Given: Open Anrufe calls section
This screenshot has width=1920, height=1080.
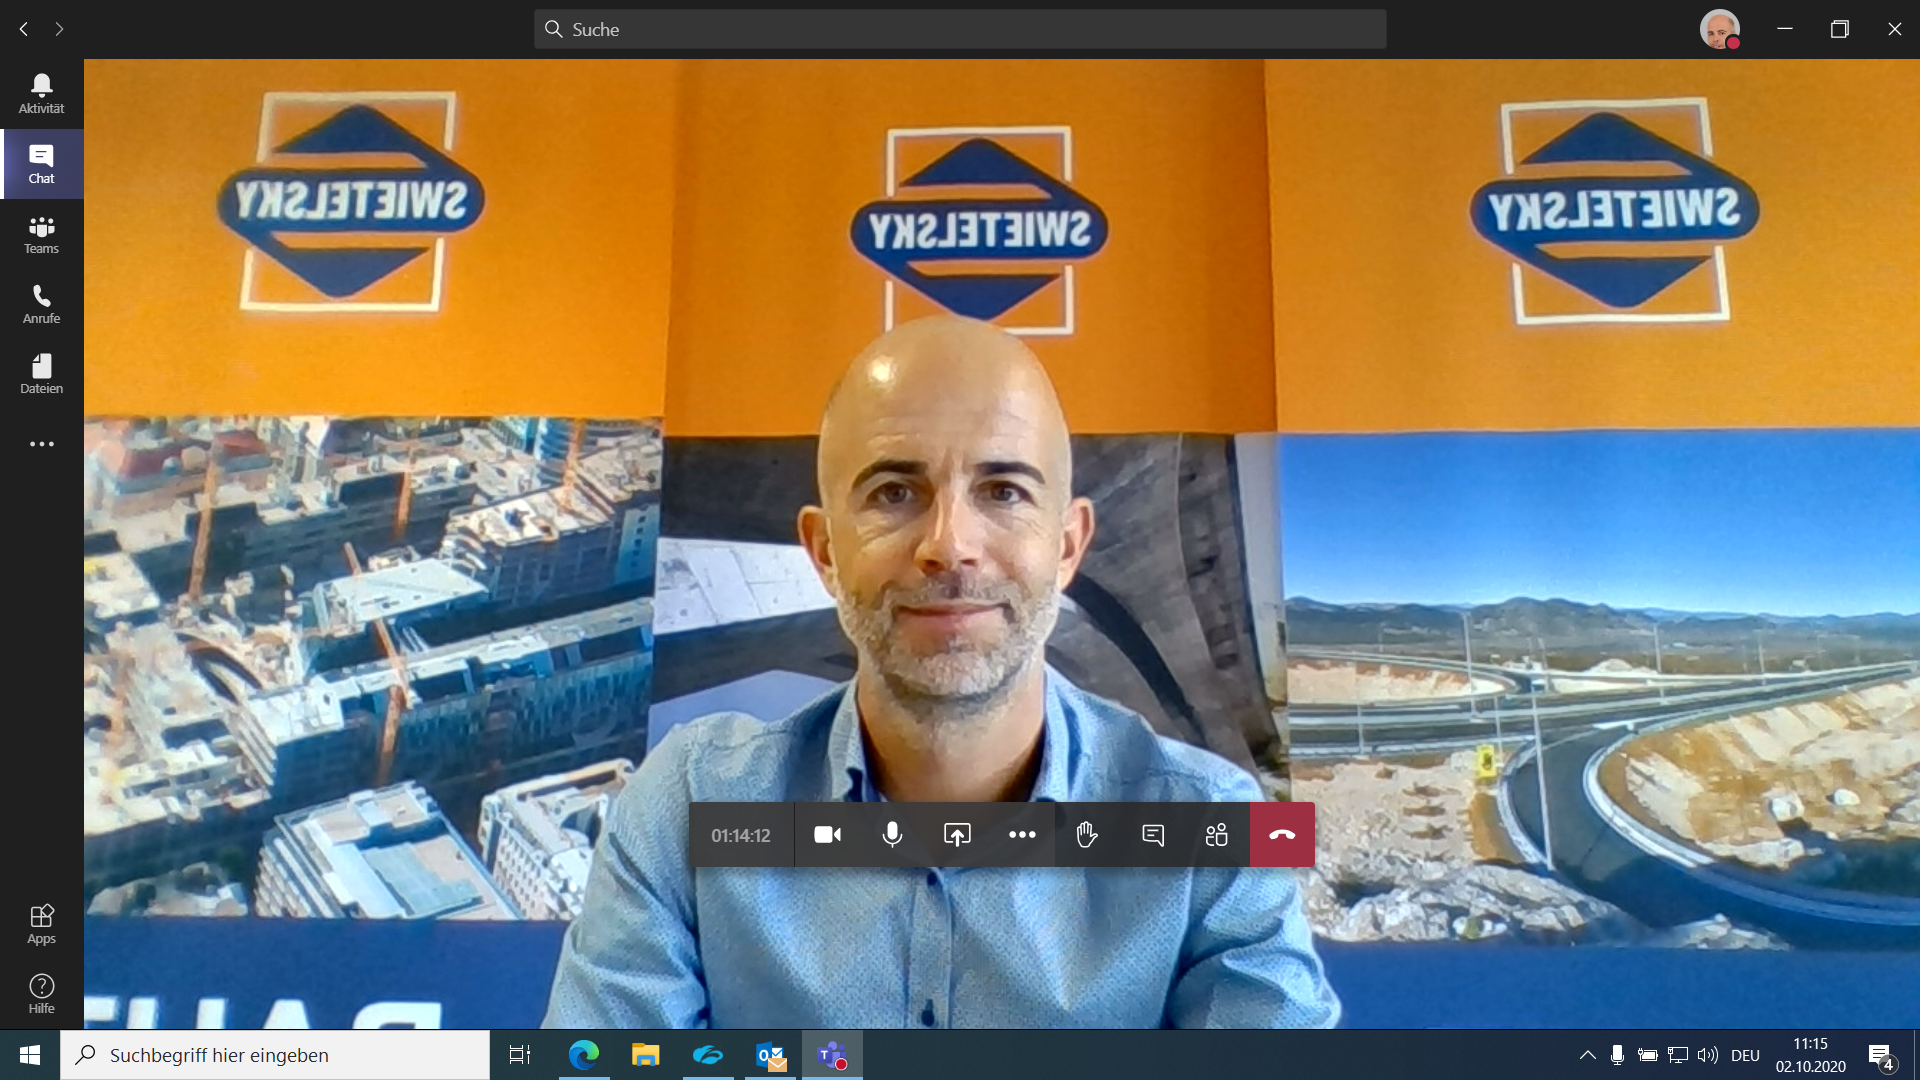Looking at the screenshot, I should 41,304.
